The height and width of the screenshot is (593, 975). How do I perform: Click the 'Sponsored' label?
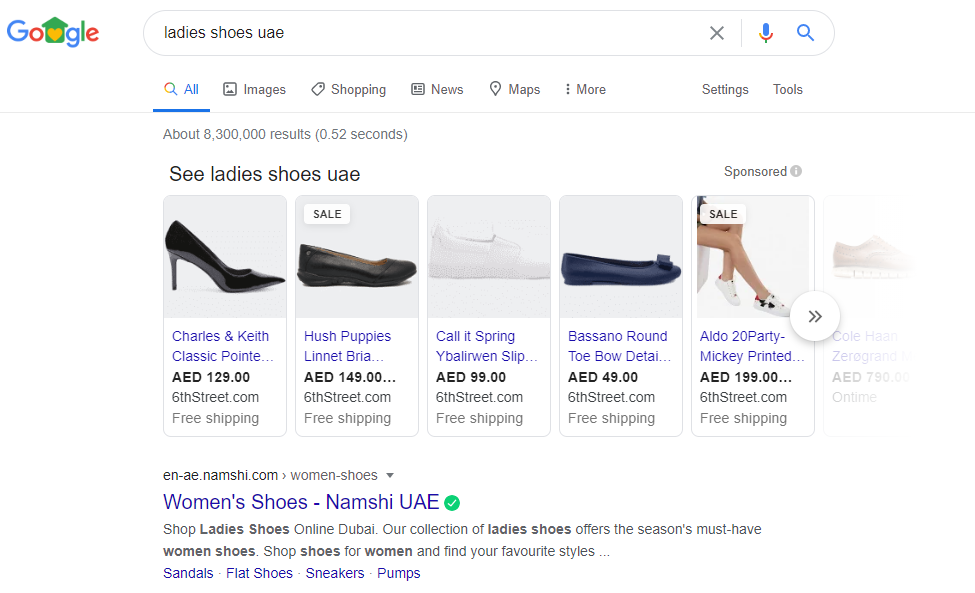755,172
